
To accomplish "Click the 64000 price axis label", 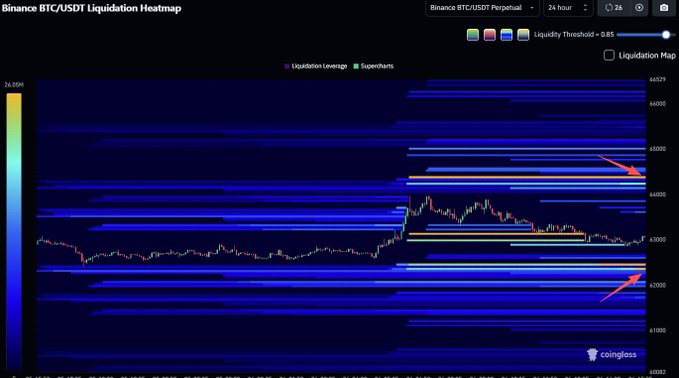I will tap(657, 195).
